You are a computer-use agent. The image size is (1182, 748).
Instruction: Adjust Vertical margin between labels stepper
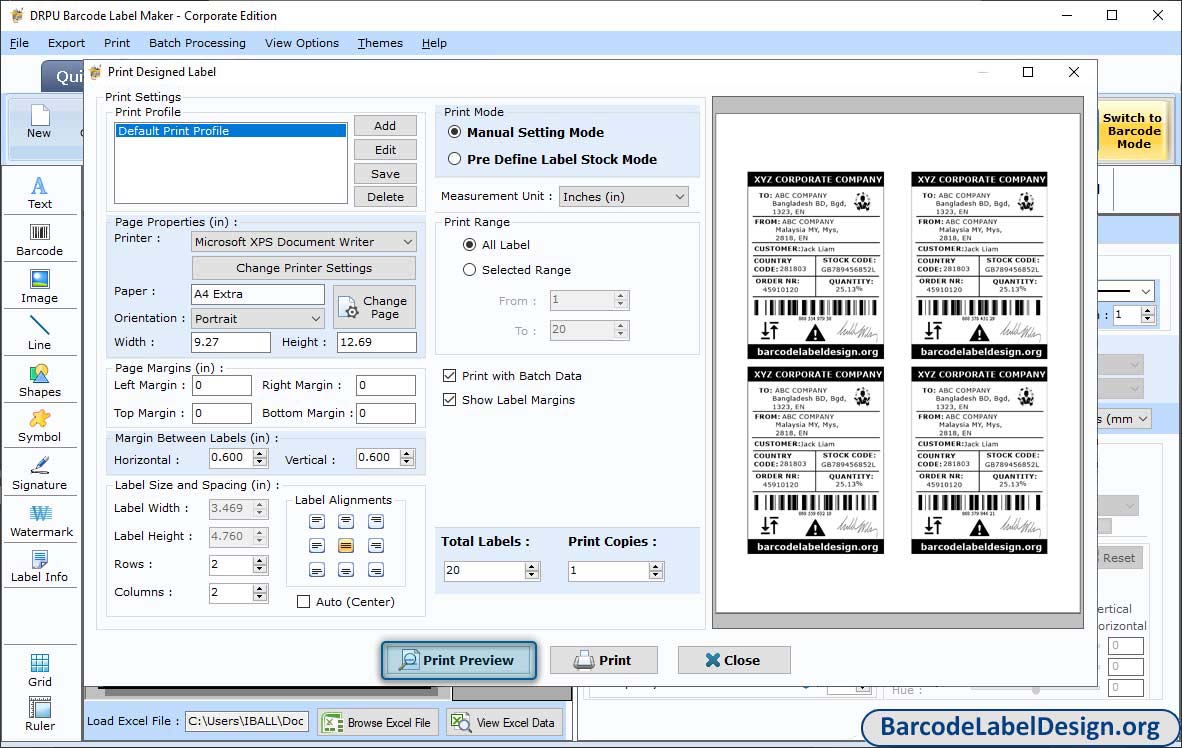pos(407,458)
